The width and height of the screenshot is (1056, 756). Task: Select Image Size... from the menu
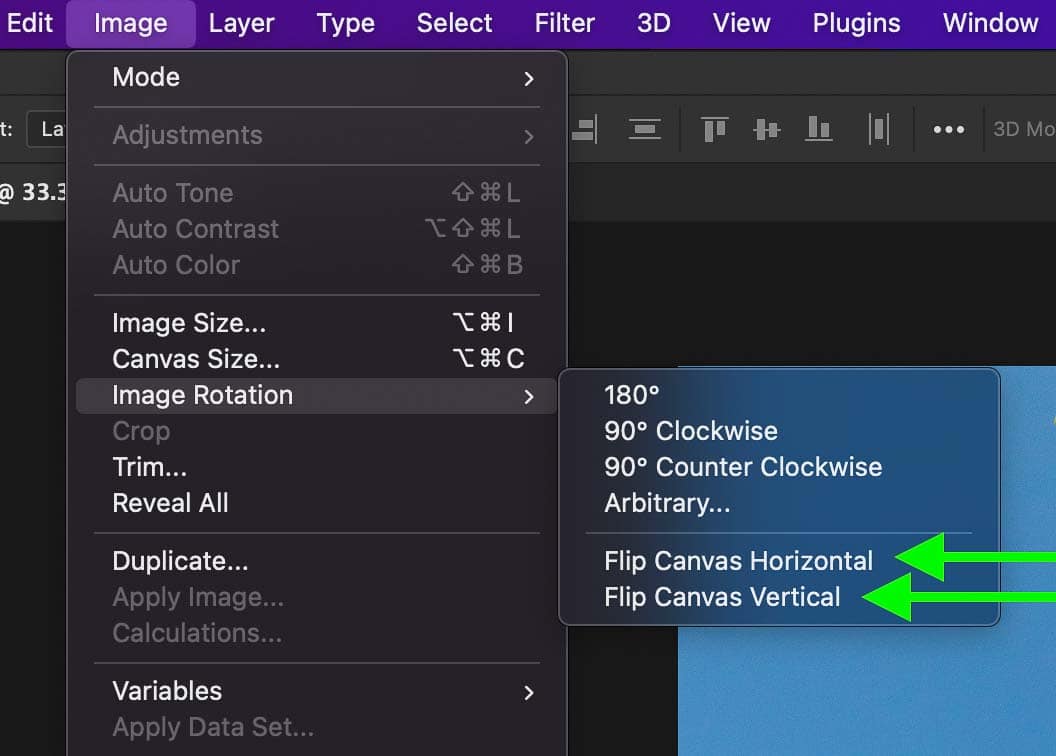(x=189, y=323)
